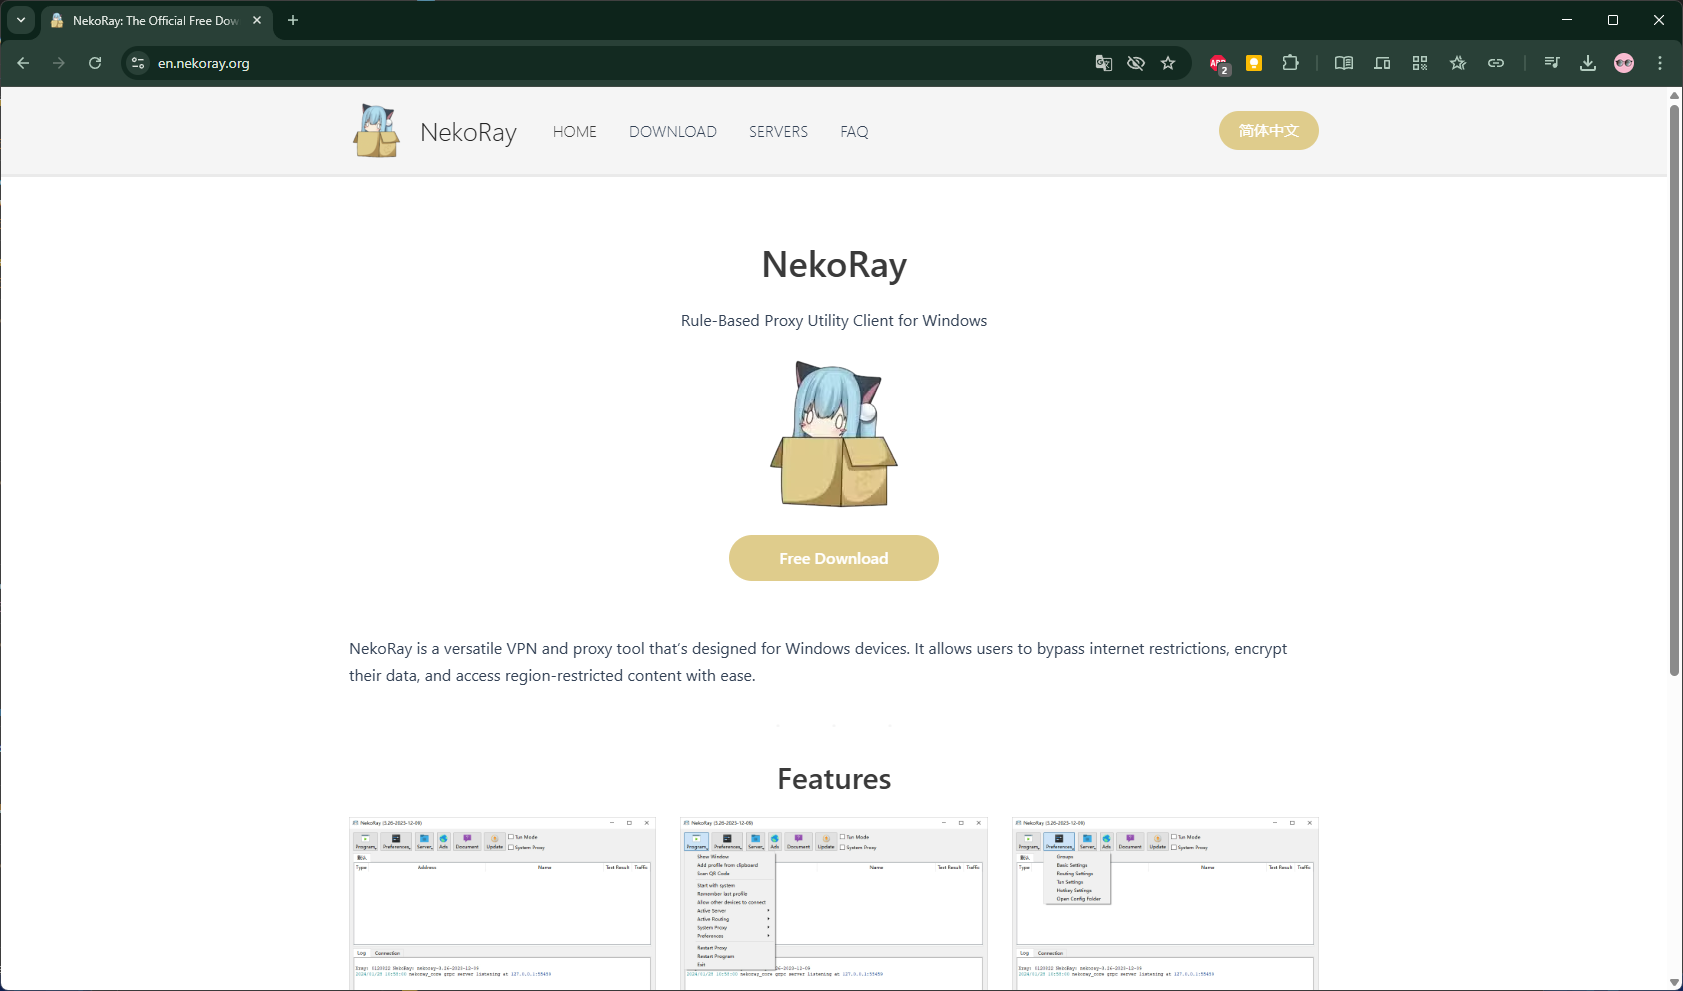Click the send to devices icon

[1382, 63]
